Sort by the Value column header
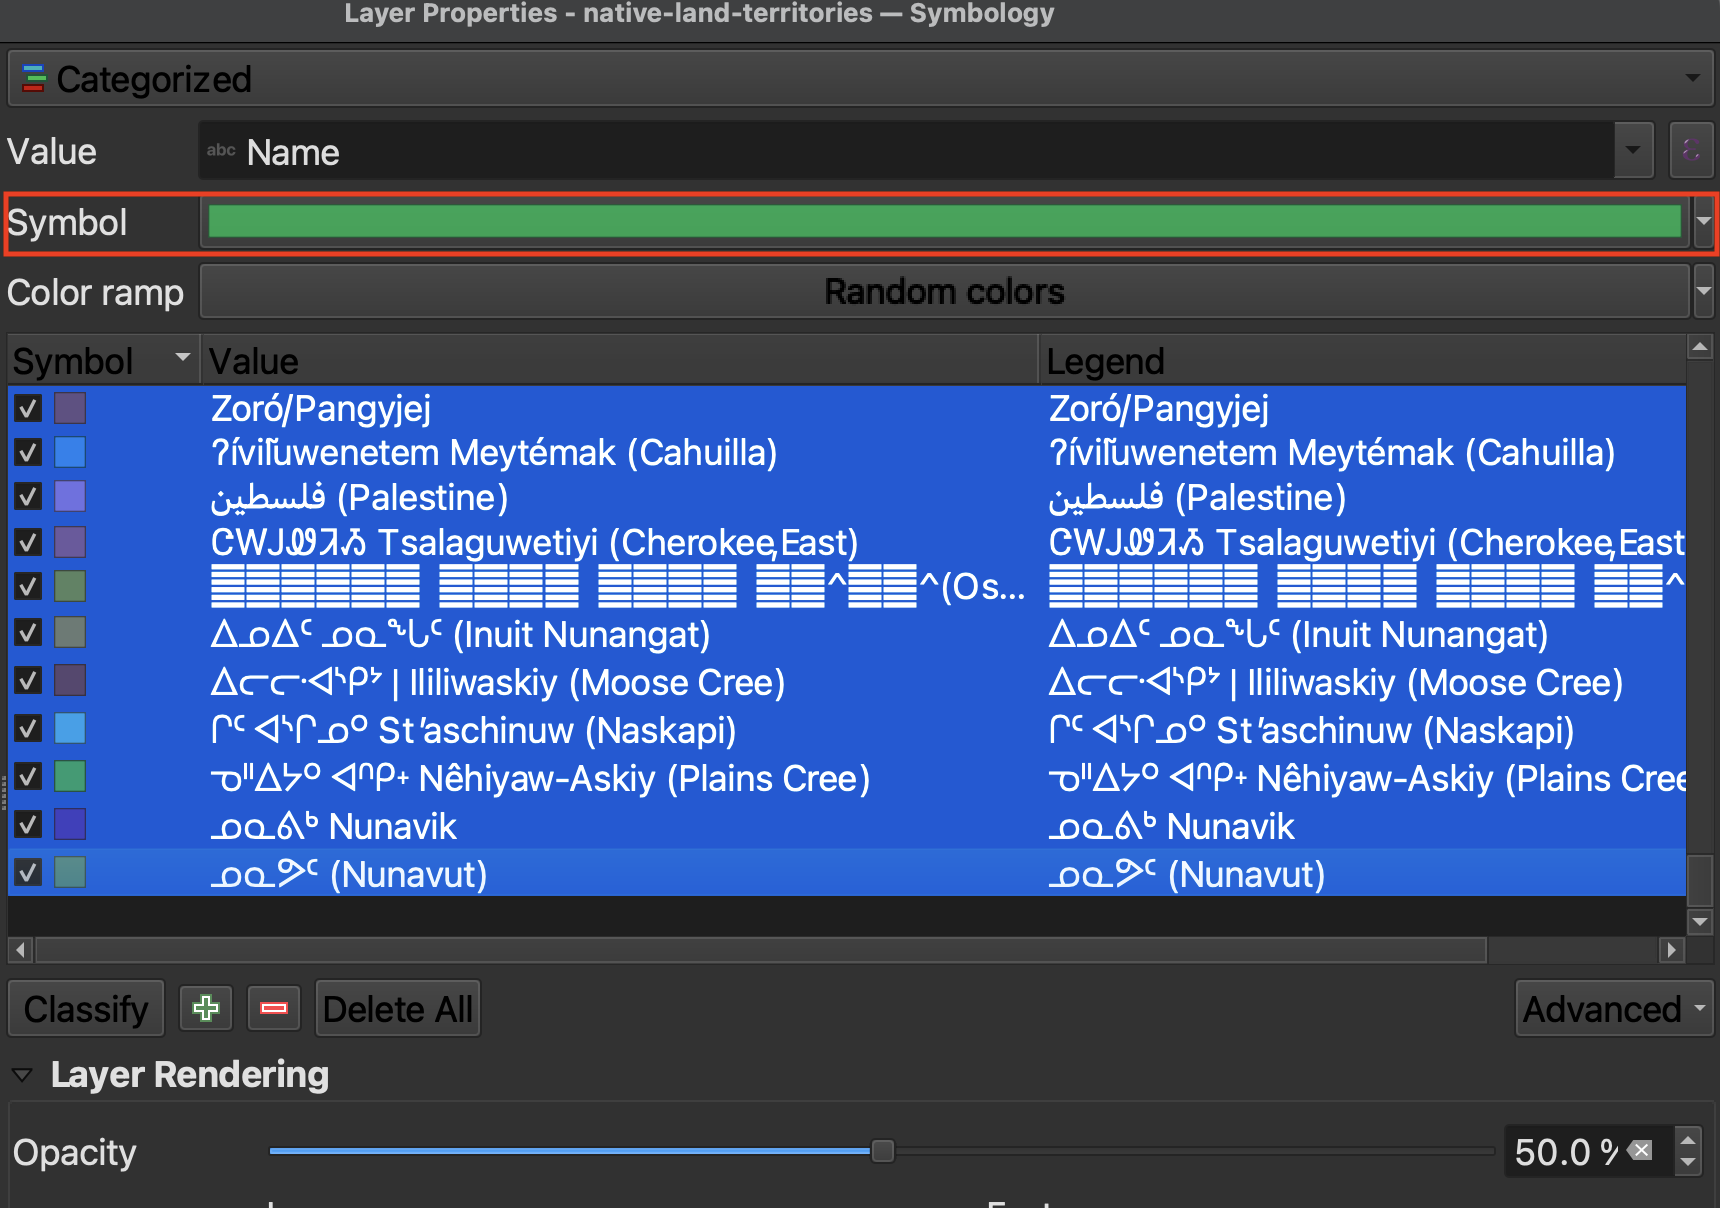Viewport: 1720px width, 1208px height. tap(618, 361)
